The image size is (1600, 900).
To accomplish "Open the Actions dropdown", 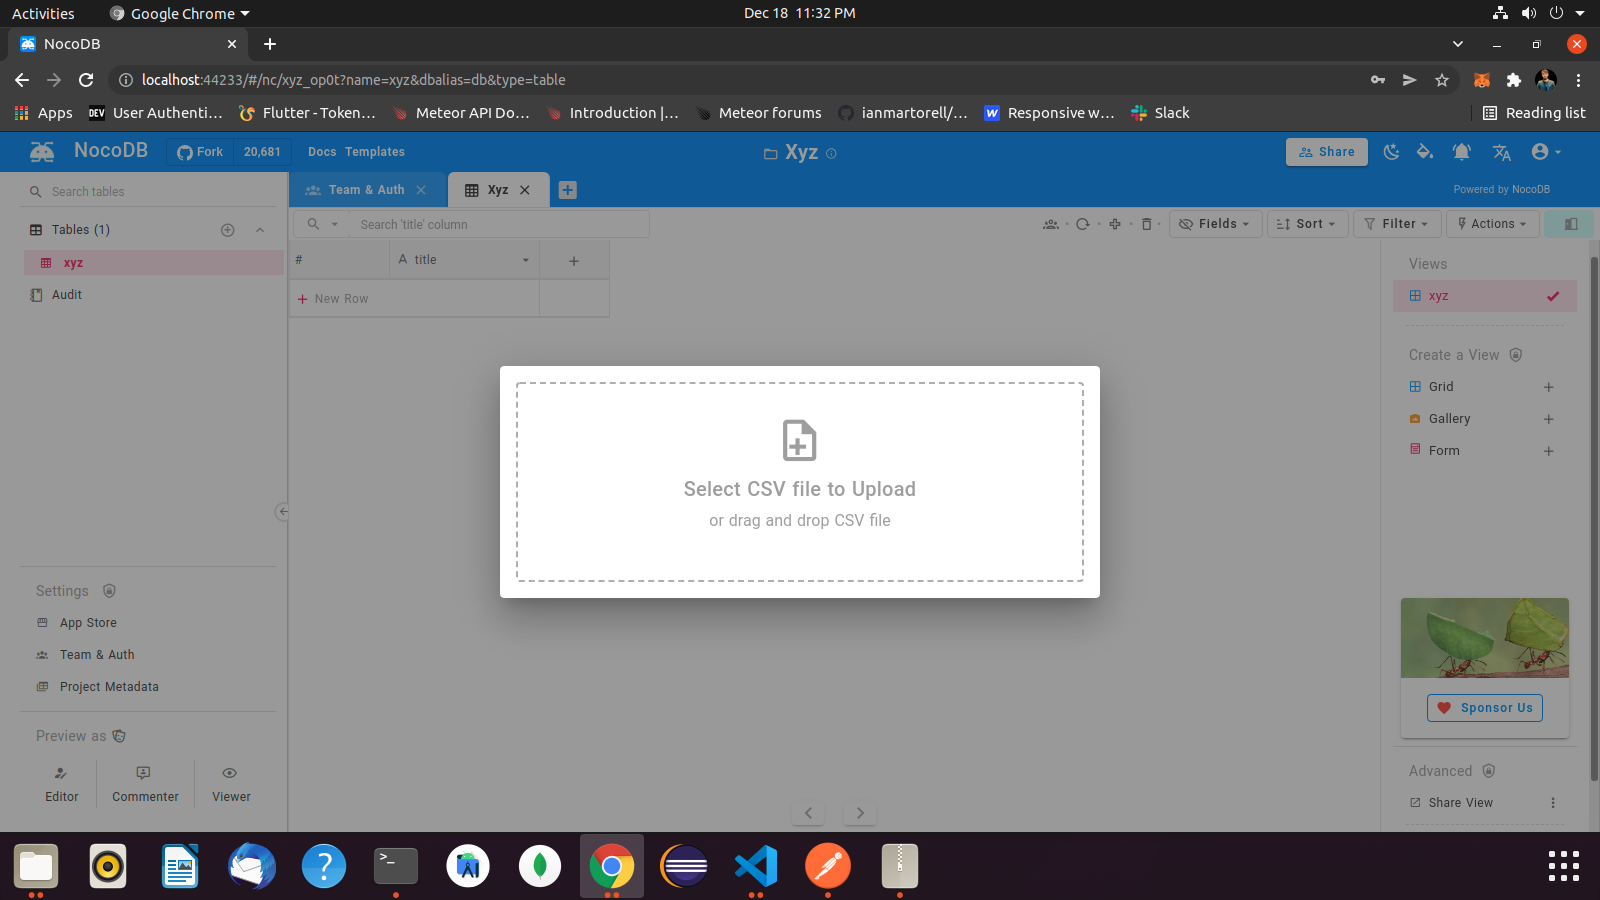I will 1492,224.
